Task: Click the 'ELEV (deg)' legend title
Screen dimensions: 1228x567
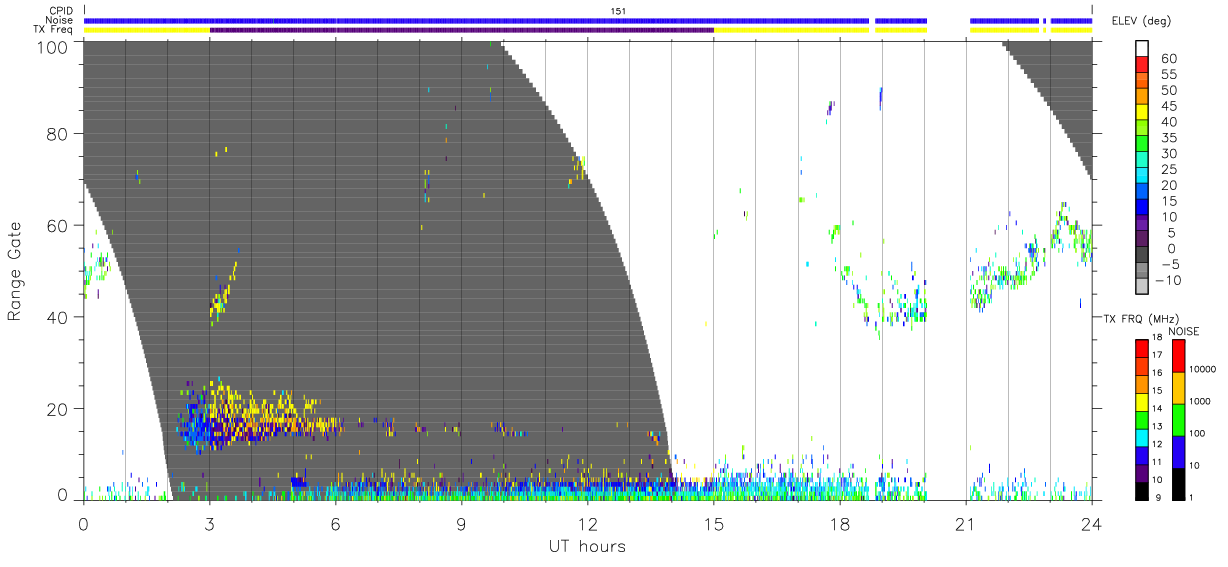Action: (x=1142, y=21)
